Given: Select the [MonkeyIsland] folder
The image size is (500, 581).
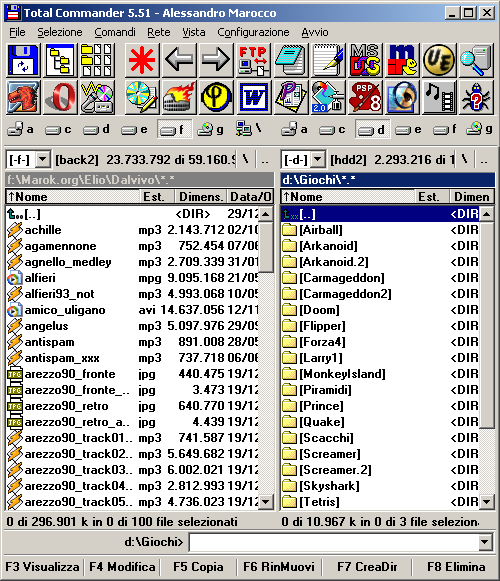Looking at the screenshot, I should [380, 374].
